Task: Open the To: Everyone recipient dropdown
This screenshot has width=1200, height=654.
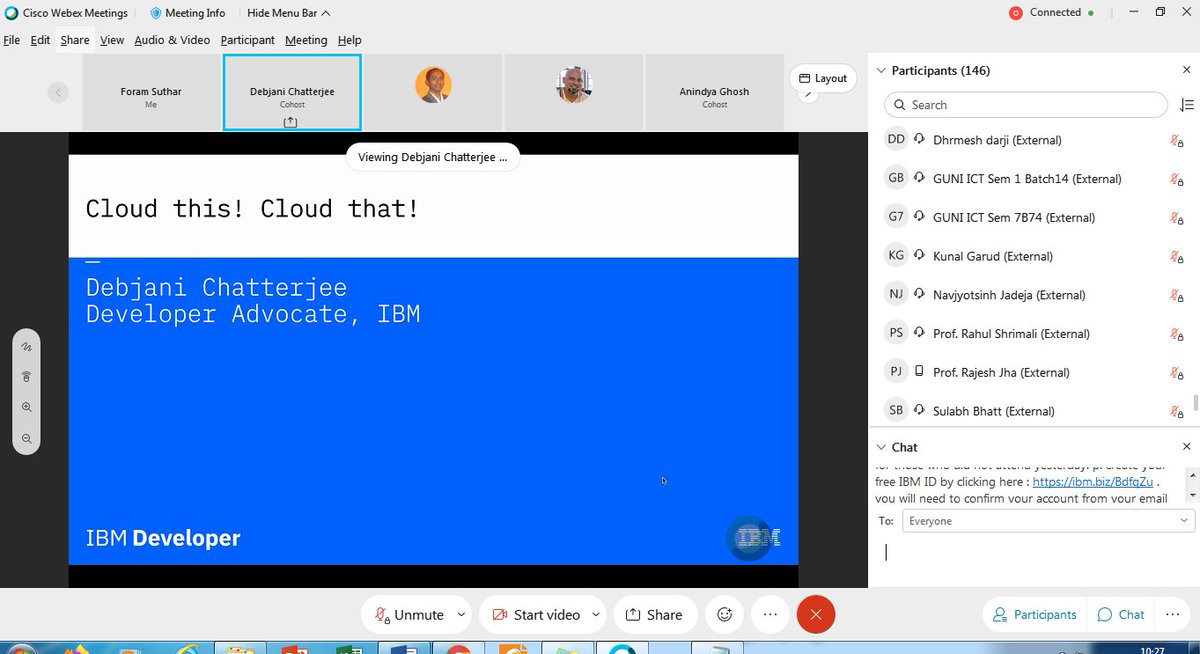Action: [x=1048, y=521]
